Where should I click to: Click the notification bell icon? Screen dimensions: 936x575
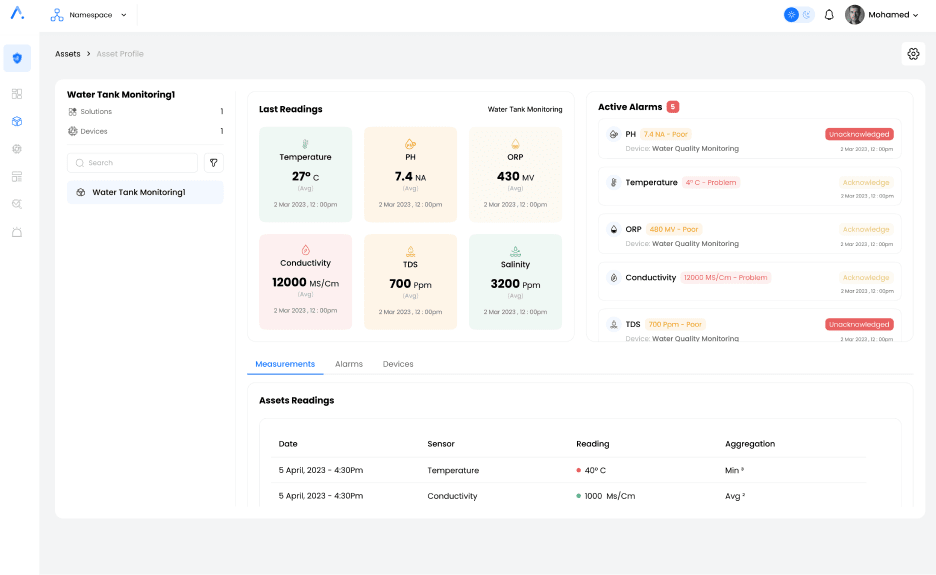pyautogui.click(x=829, y=15)
